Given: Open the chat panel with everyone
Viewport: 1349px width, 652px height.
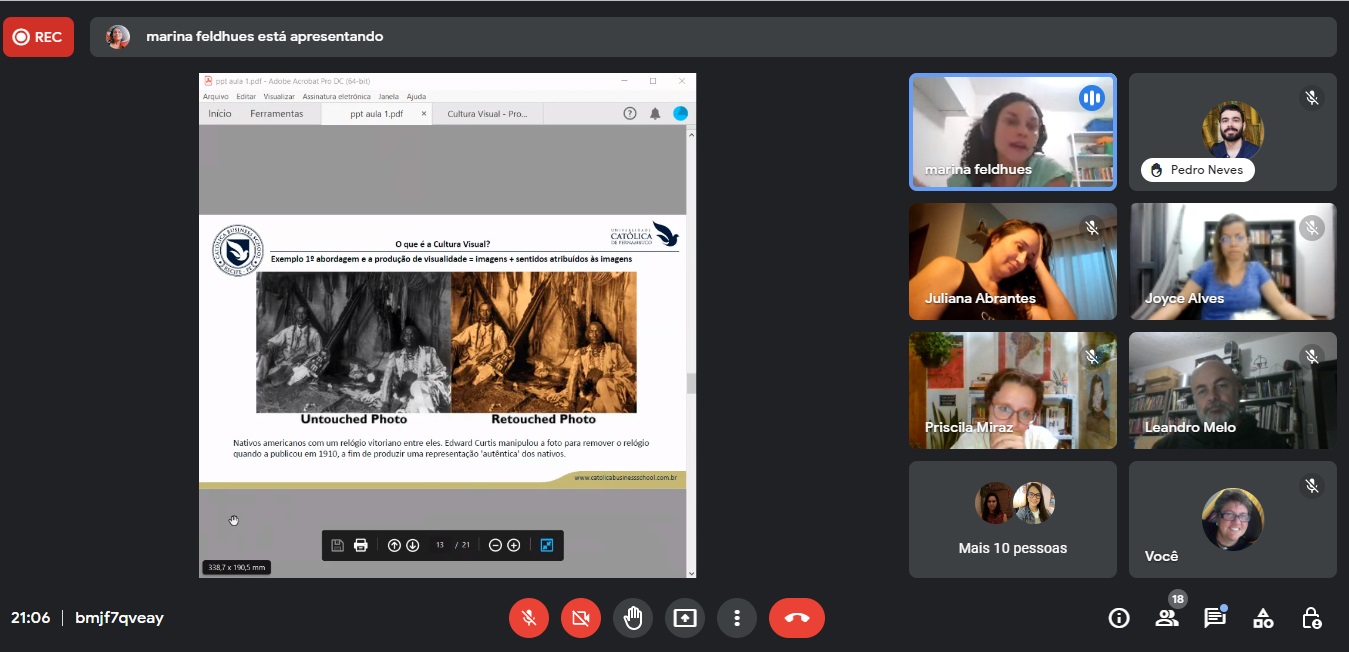Looking at the screenshot, I should [1215, 617].
